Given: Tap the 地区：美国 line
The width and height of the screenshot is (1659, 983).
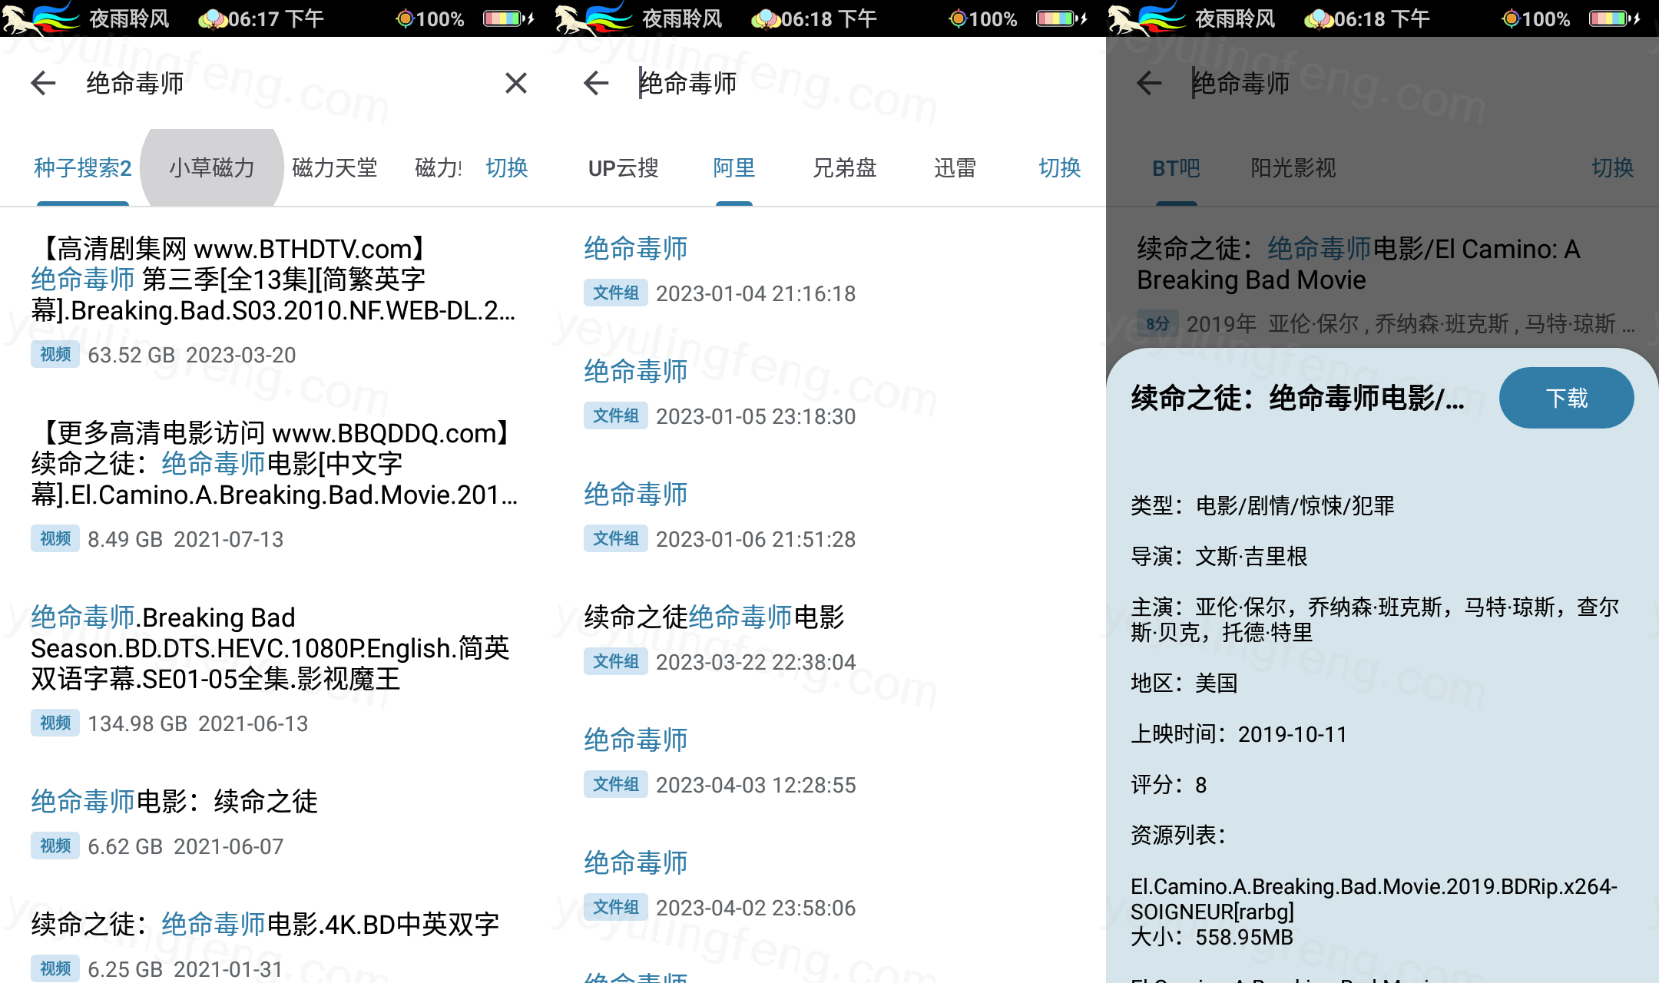Looking at the screenshot, I should pyautogui.click(x=1185, y=683).
